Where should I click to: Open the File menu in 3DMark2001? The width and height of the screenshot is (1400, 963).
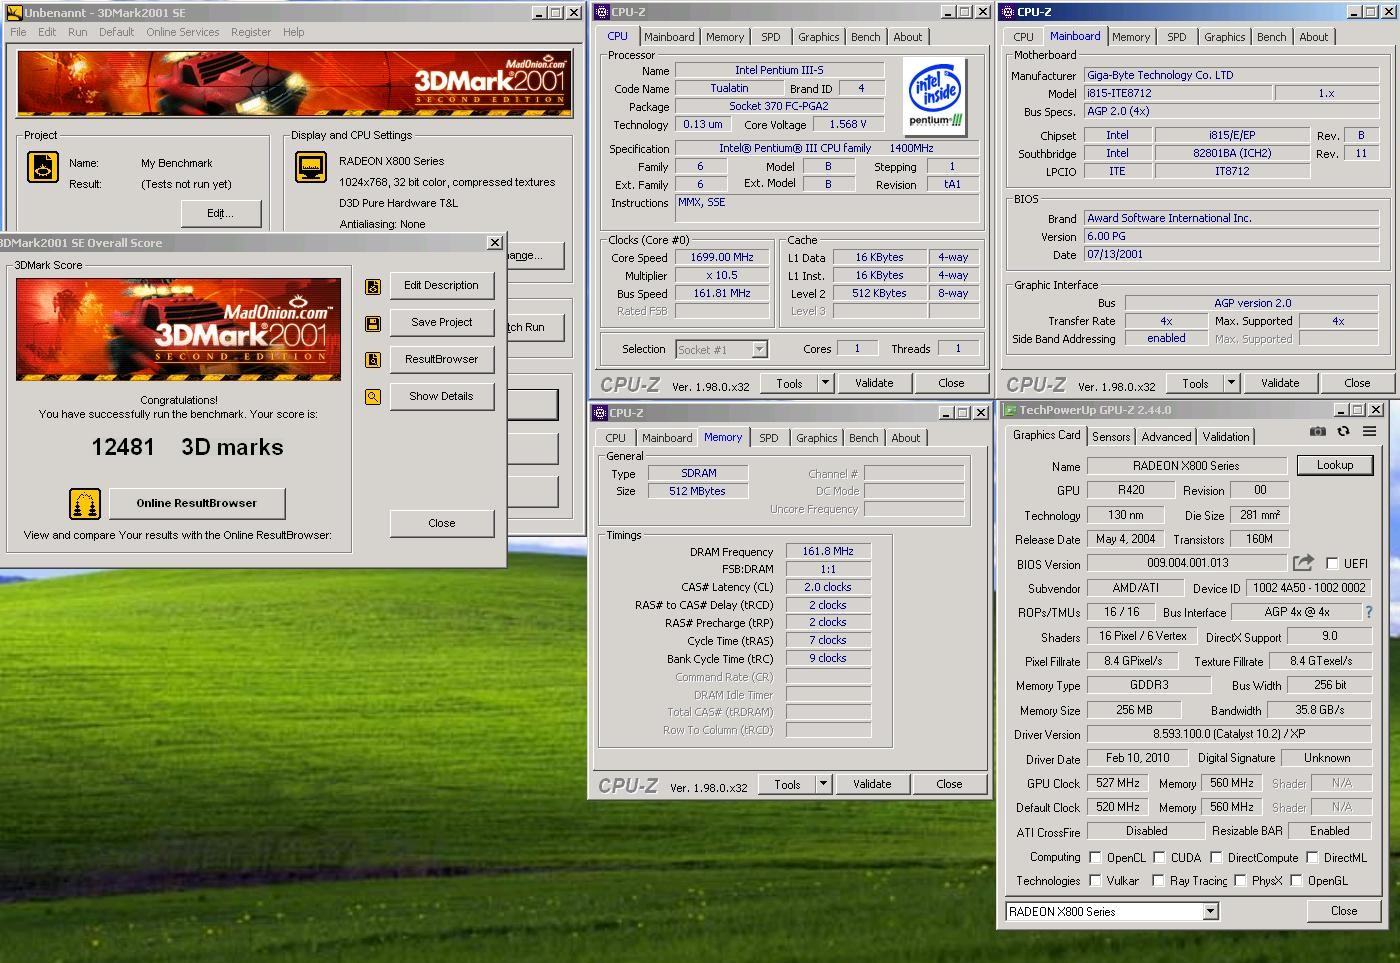tap(18, 32)
